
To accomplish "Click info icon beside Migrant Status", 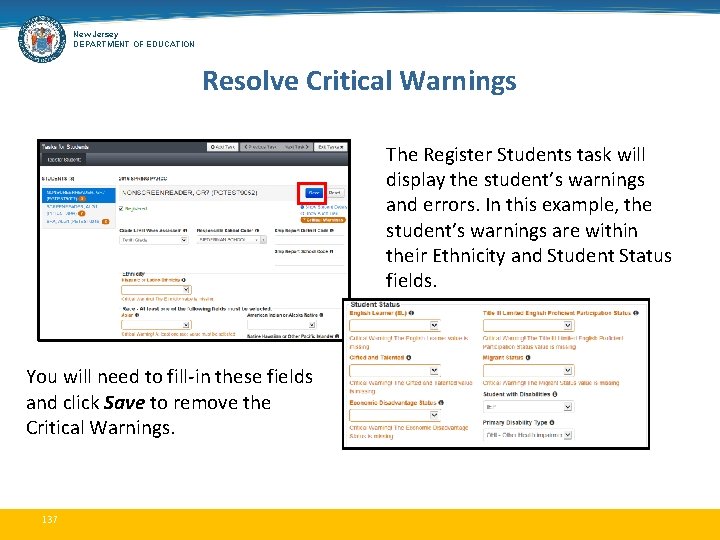I will pos(528,358).
